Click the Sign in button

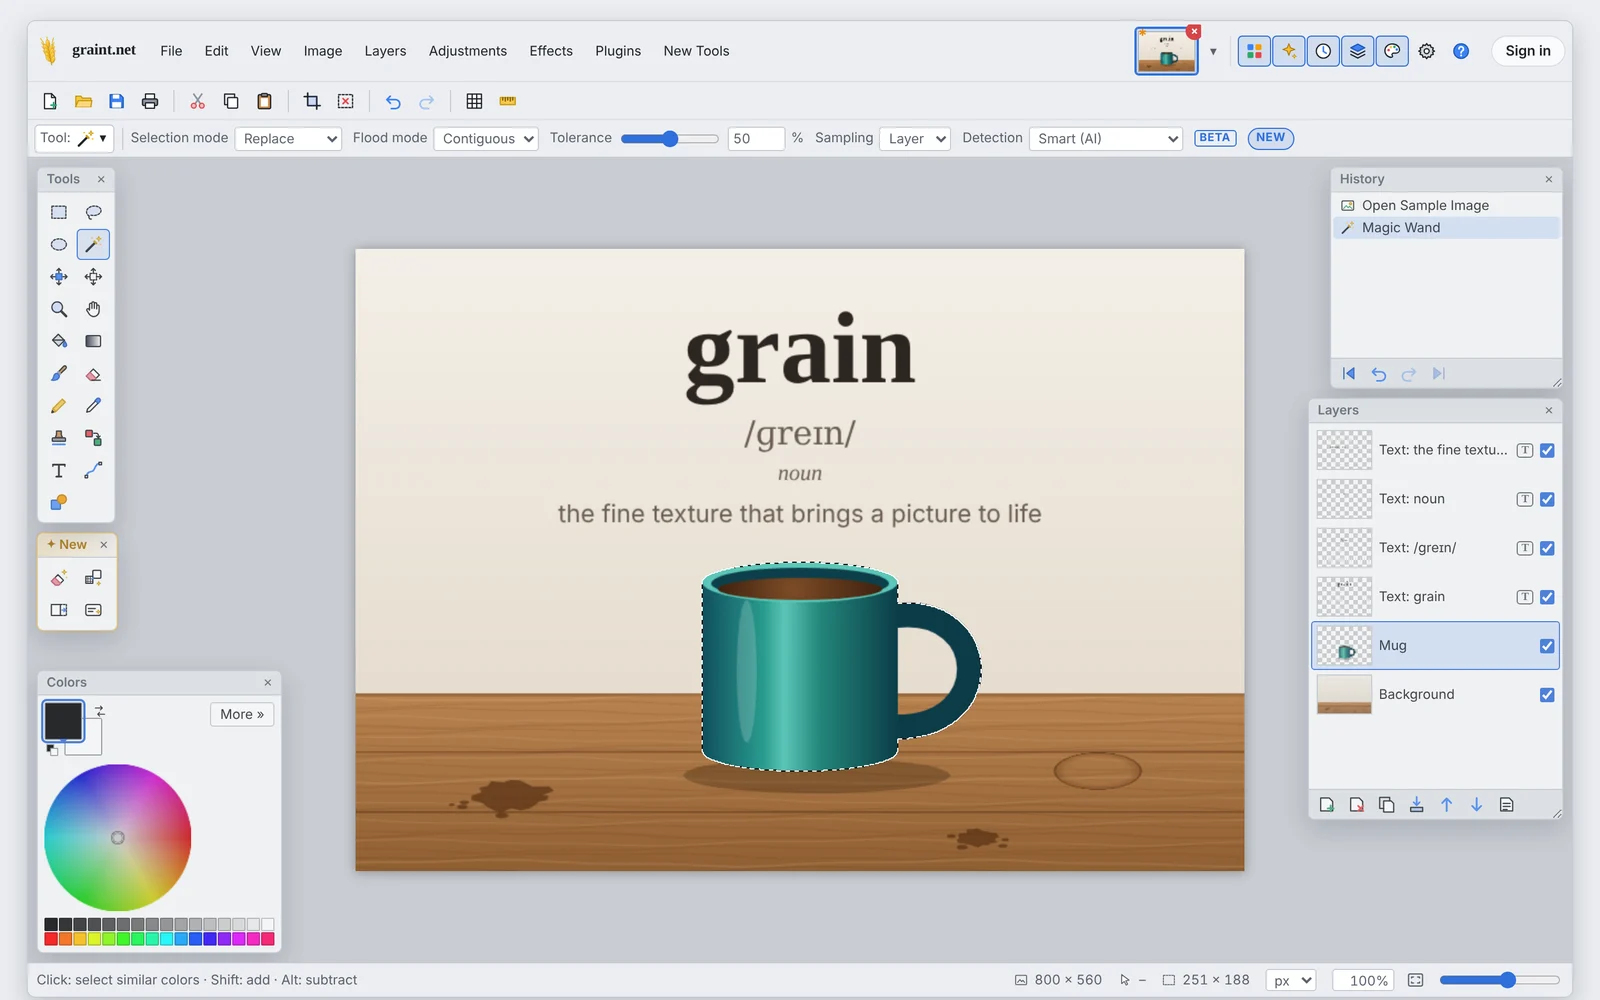click(1528, 51)
